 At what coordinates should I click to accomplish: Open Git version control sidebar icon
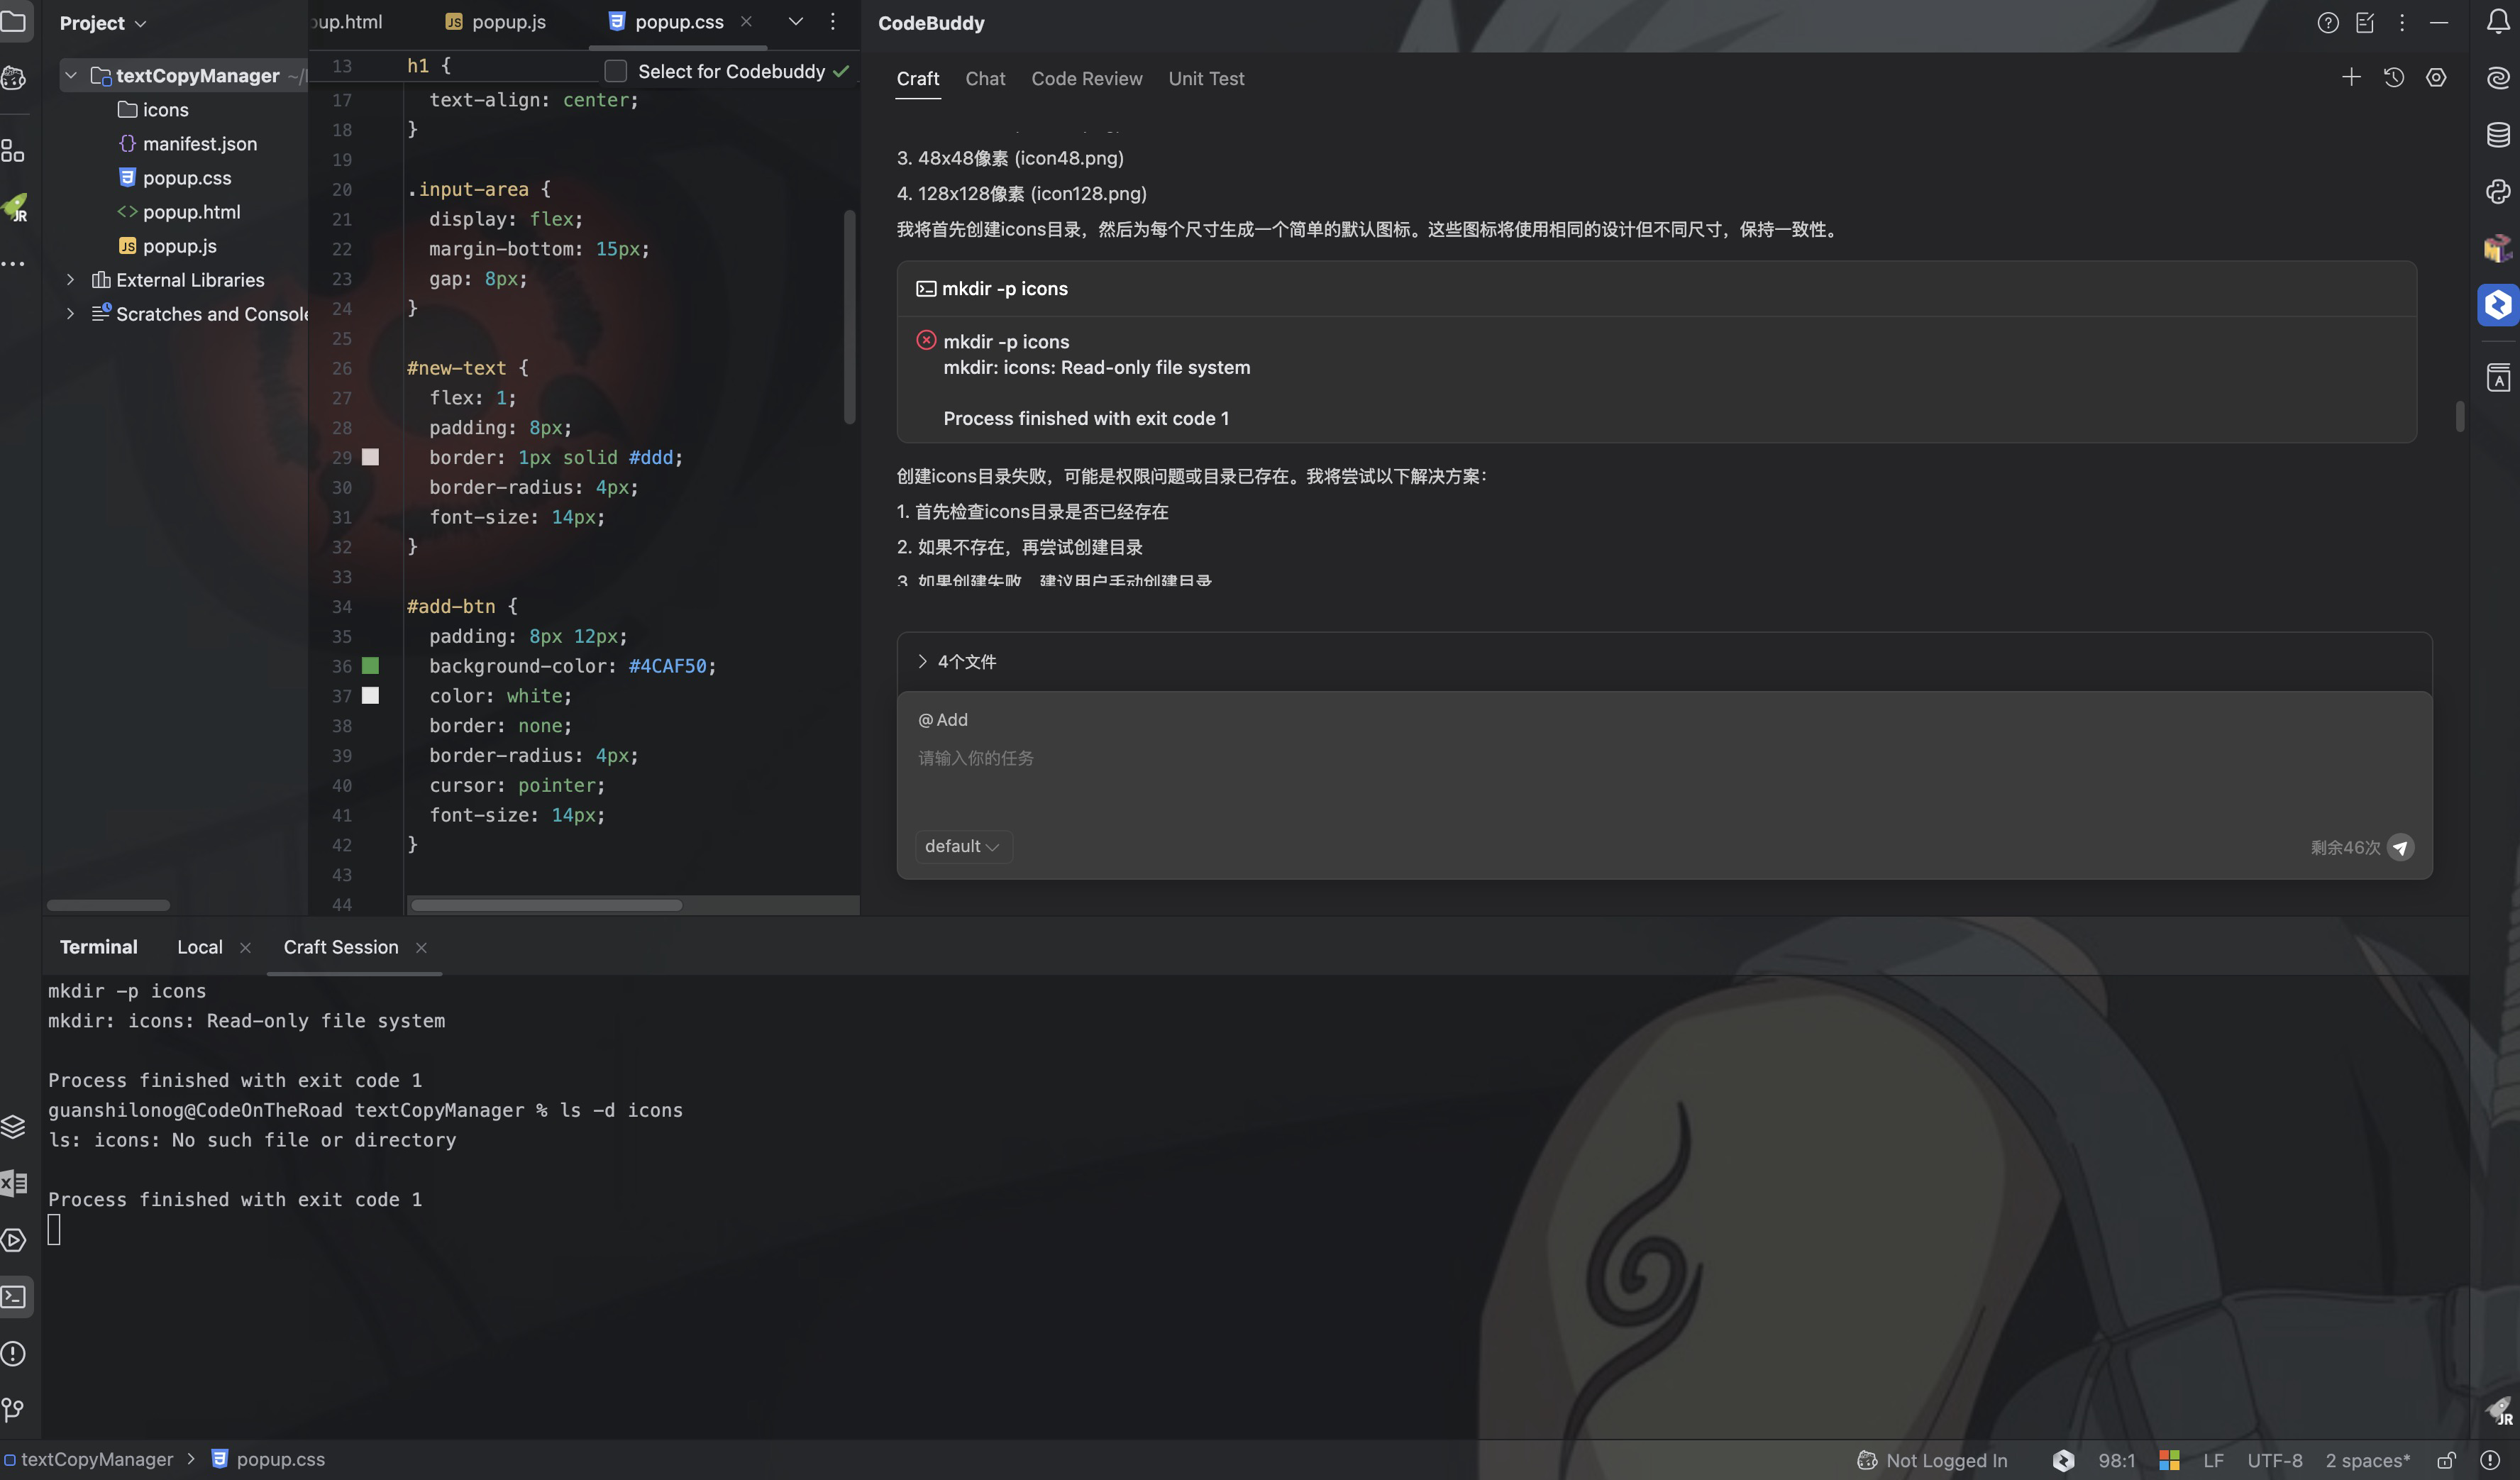point(13,1410)
